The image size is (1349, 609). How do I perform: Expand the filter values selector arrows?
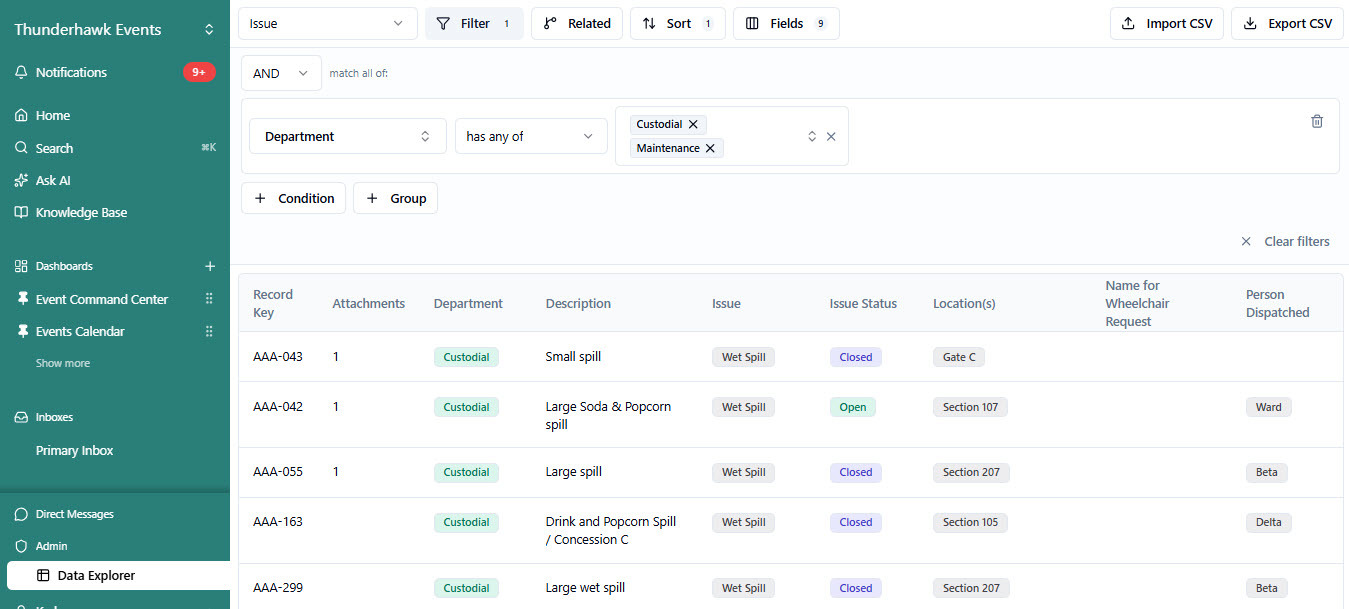pyautogui.click(x=812, y=136)
